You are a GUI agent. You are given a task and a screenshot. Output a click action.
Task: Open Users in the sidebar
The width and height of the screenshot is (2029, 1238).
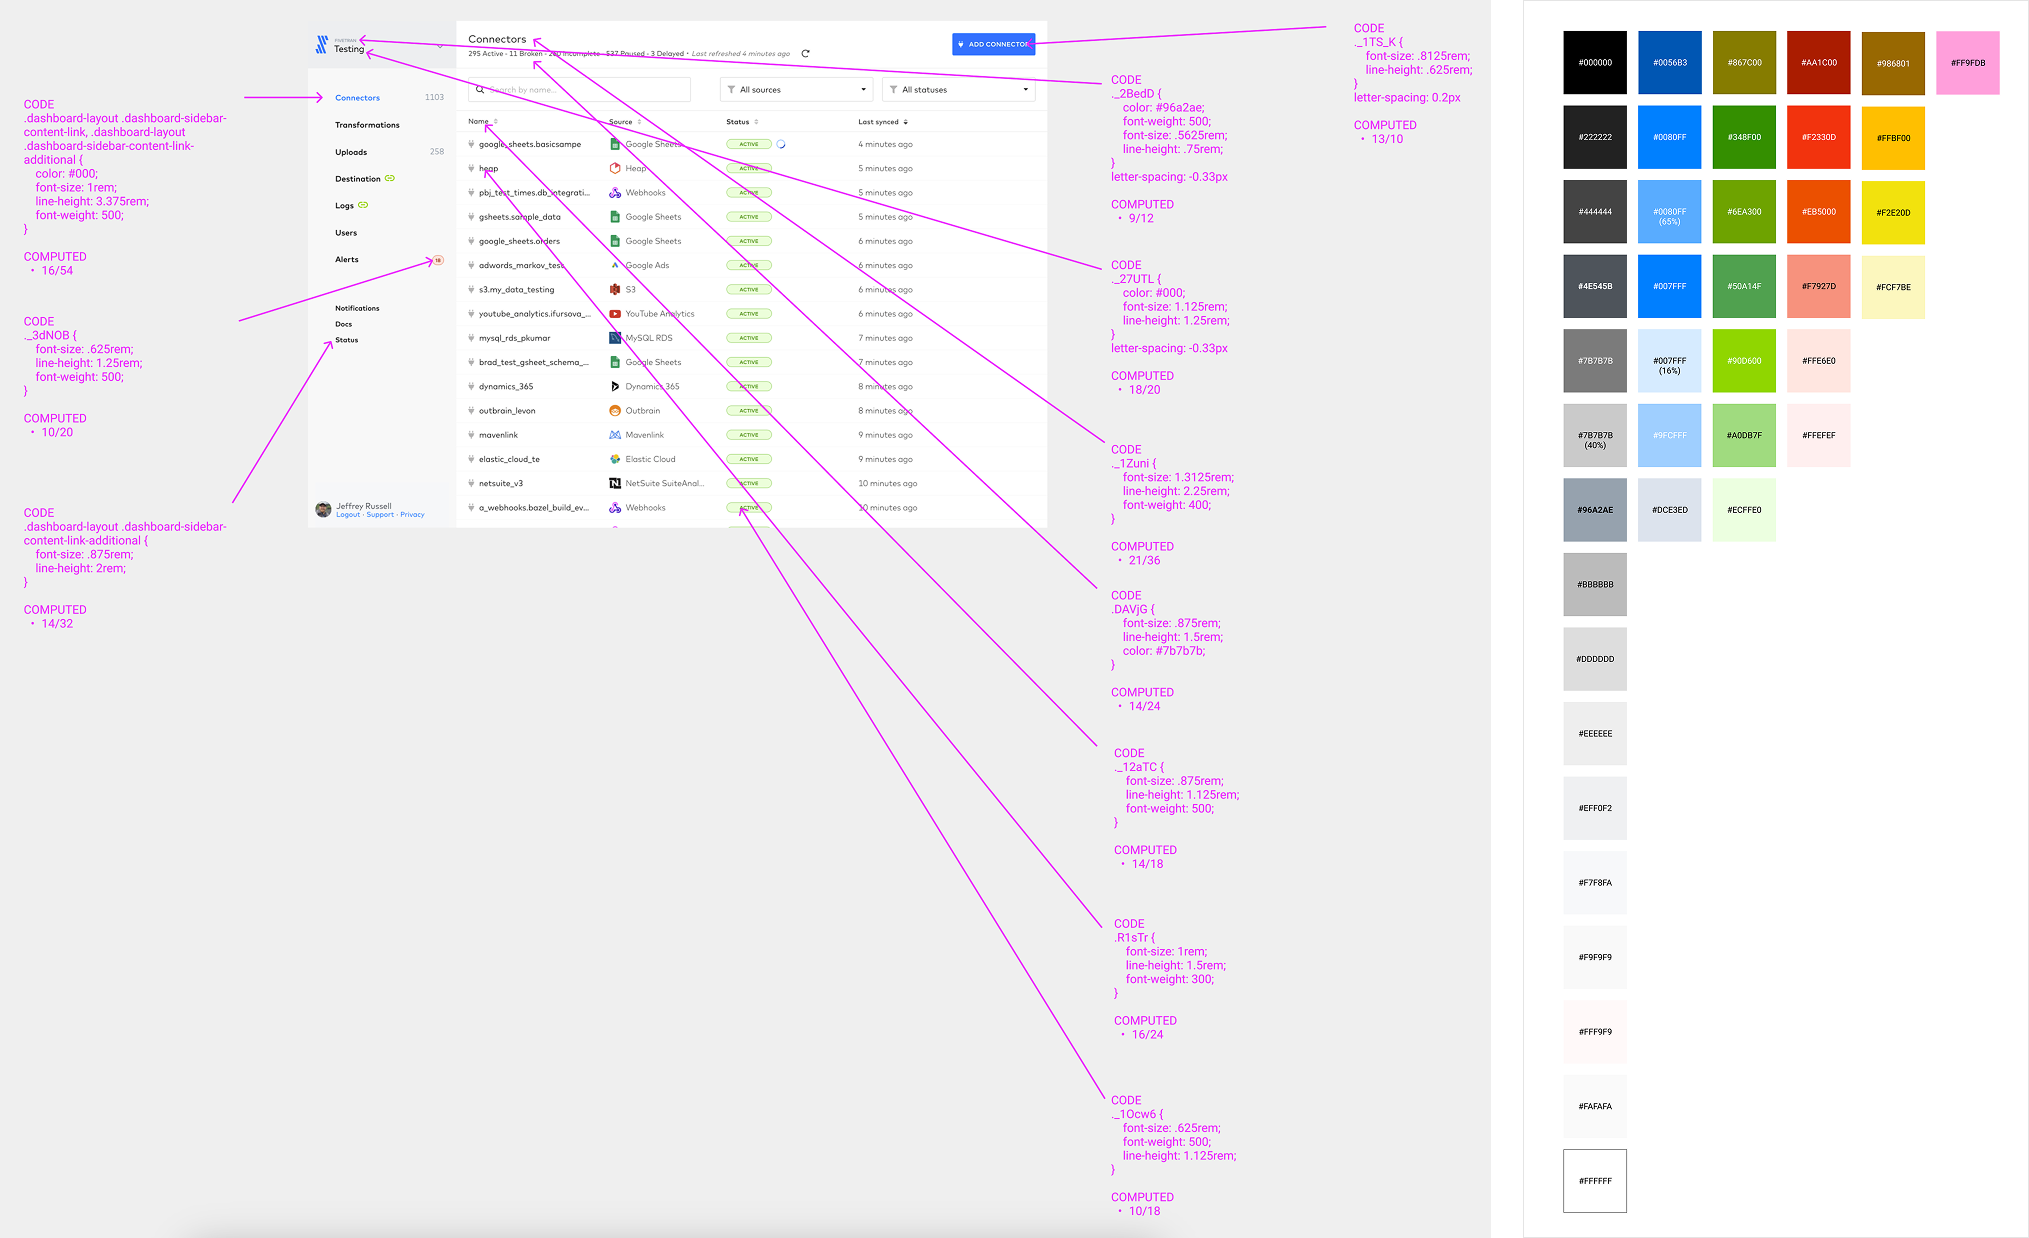(x=346, y=233)
